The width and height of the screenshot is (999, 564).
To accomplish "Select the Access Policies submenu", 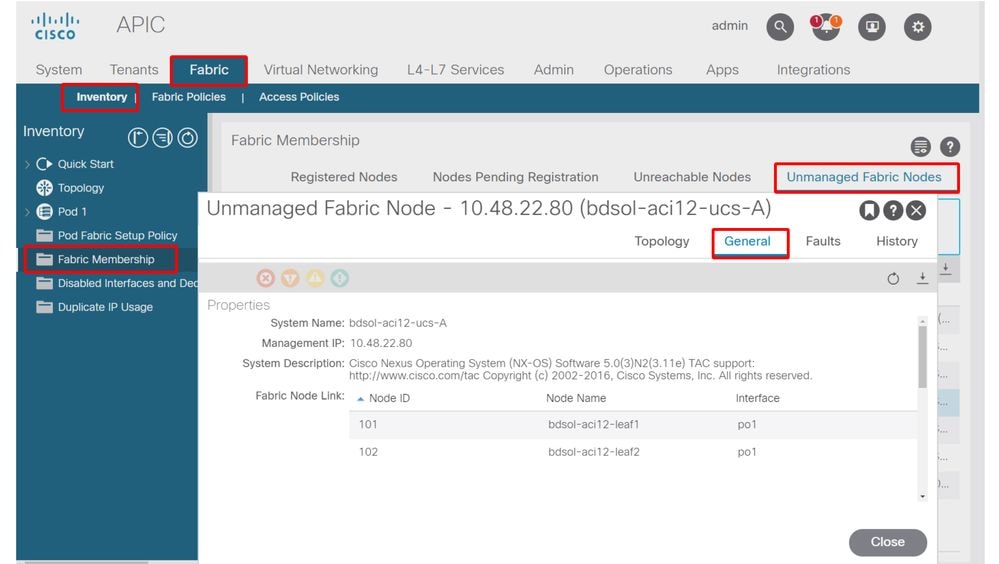I will (x=299, y=97).
